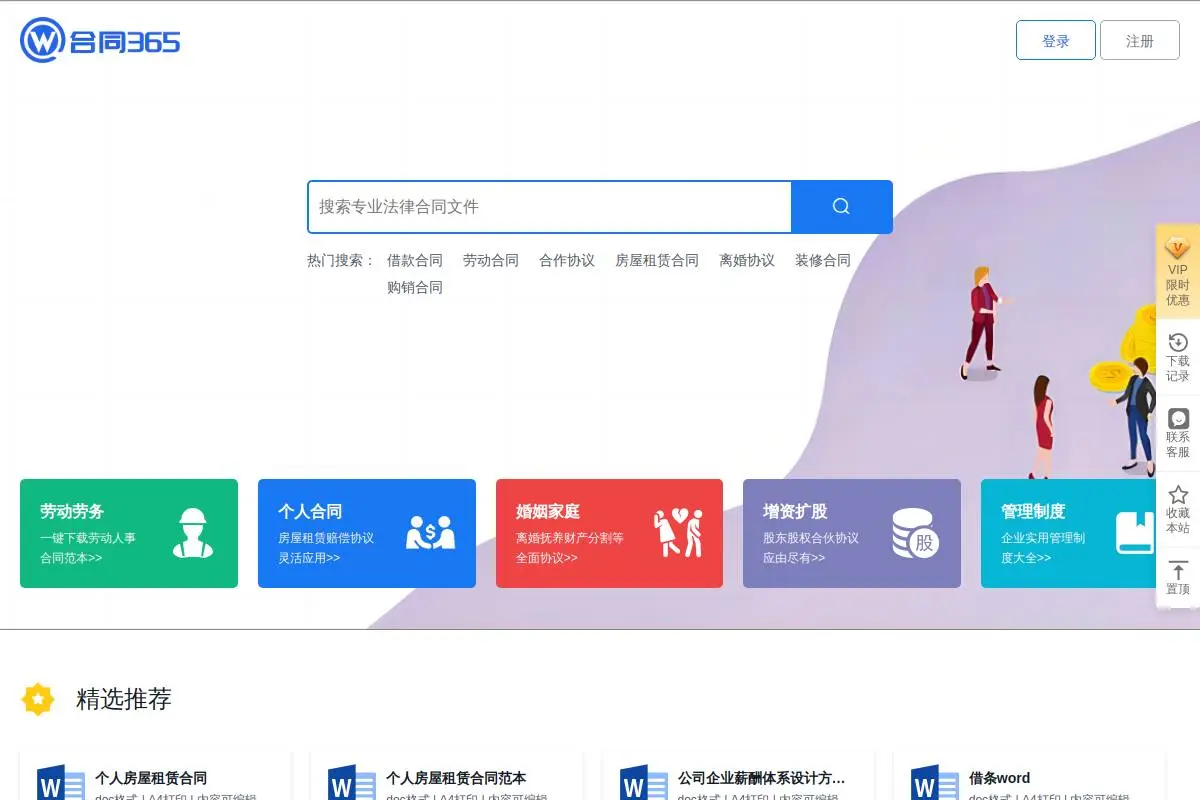
Task: Click the 登录 button
Action: pos(1056,41)
